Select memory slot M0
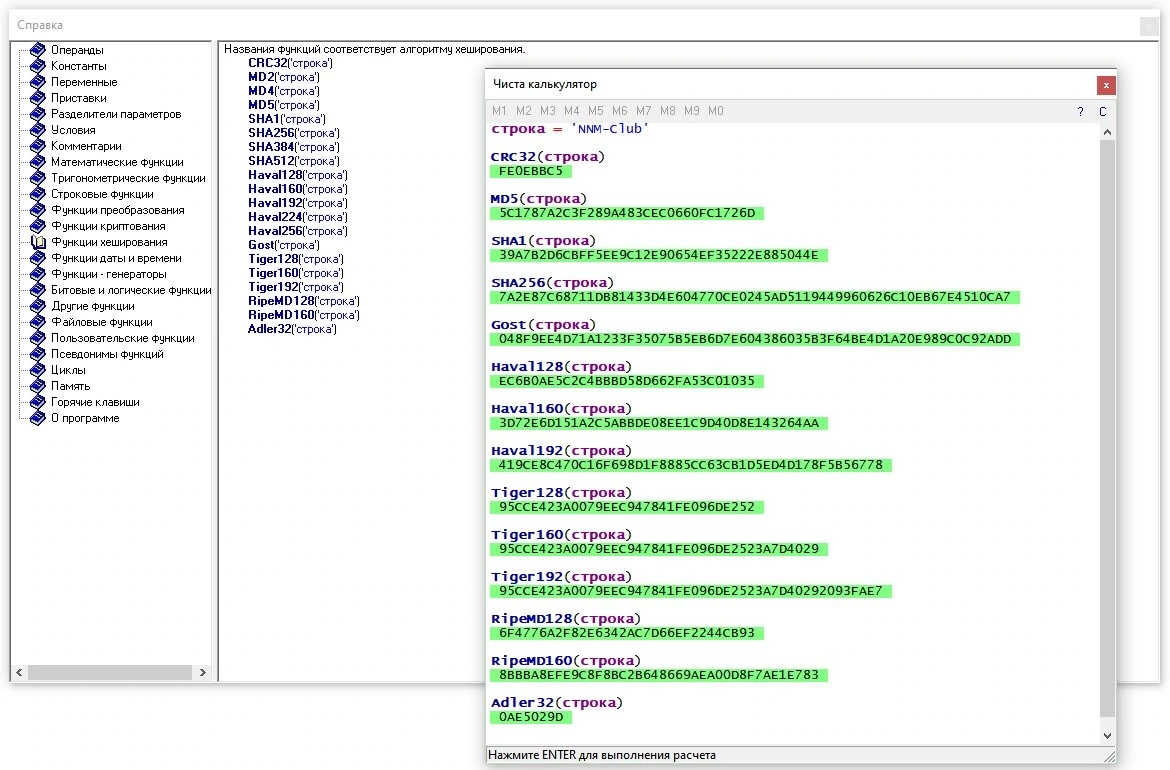Image resolution: width=1170 pixels, height=770 pixels. click(x=716, y=110)
